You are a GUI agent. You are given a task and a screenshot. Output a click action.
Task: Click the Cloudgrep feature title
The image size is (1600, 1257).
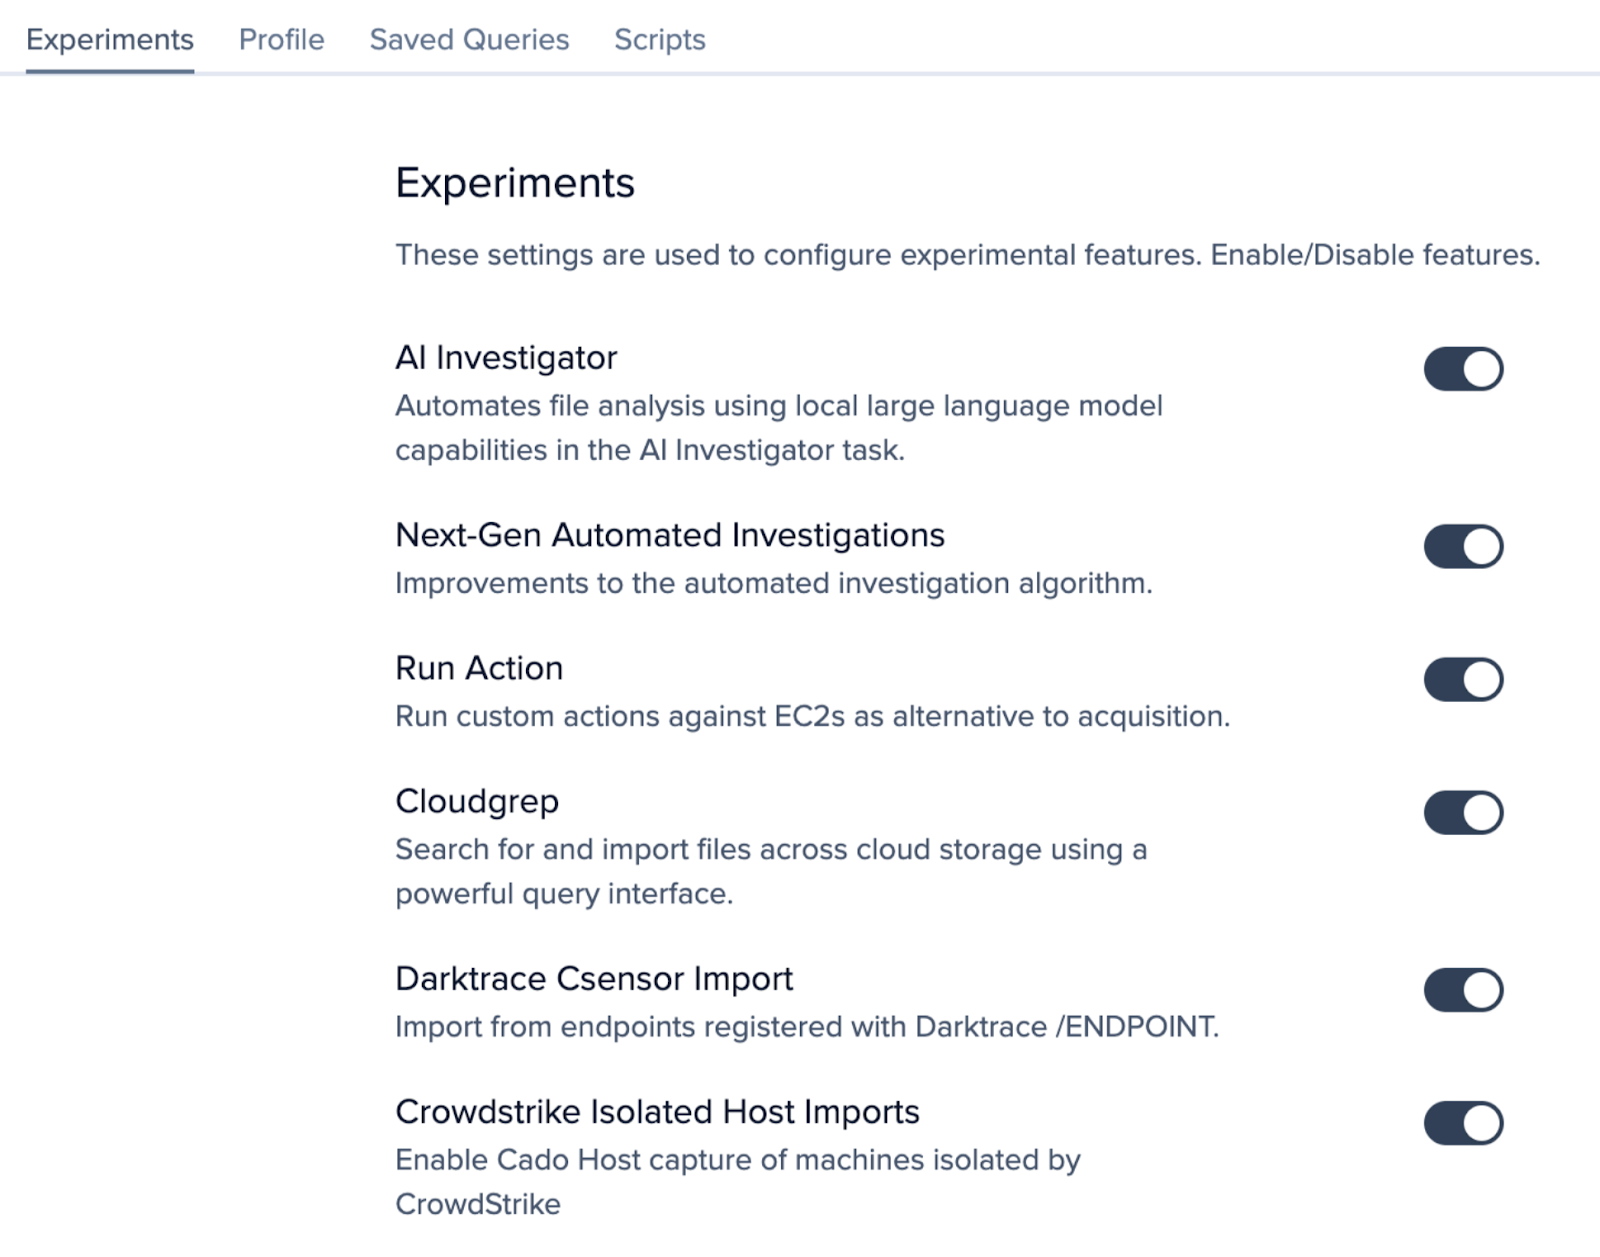coord(477,801)
